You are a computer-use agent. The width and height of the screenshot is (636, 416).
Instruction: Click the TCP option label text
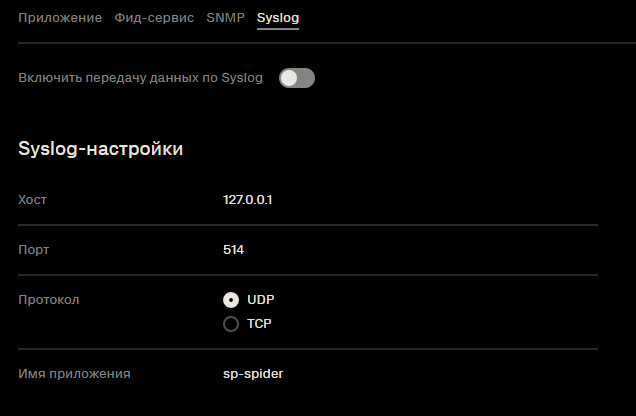(x=259, y=324)
